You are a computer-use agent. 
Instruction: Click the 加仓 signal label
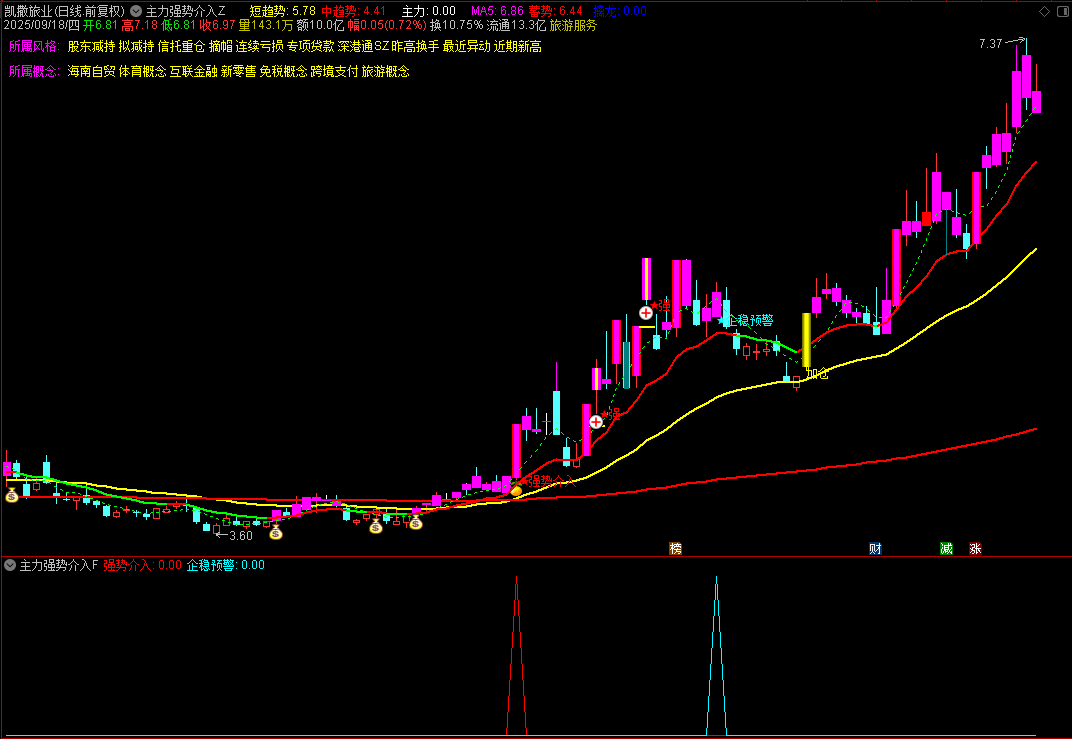818,373
